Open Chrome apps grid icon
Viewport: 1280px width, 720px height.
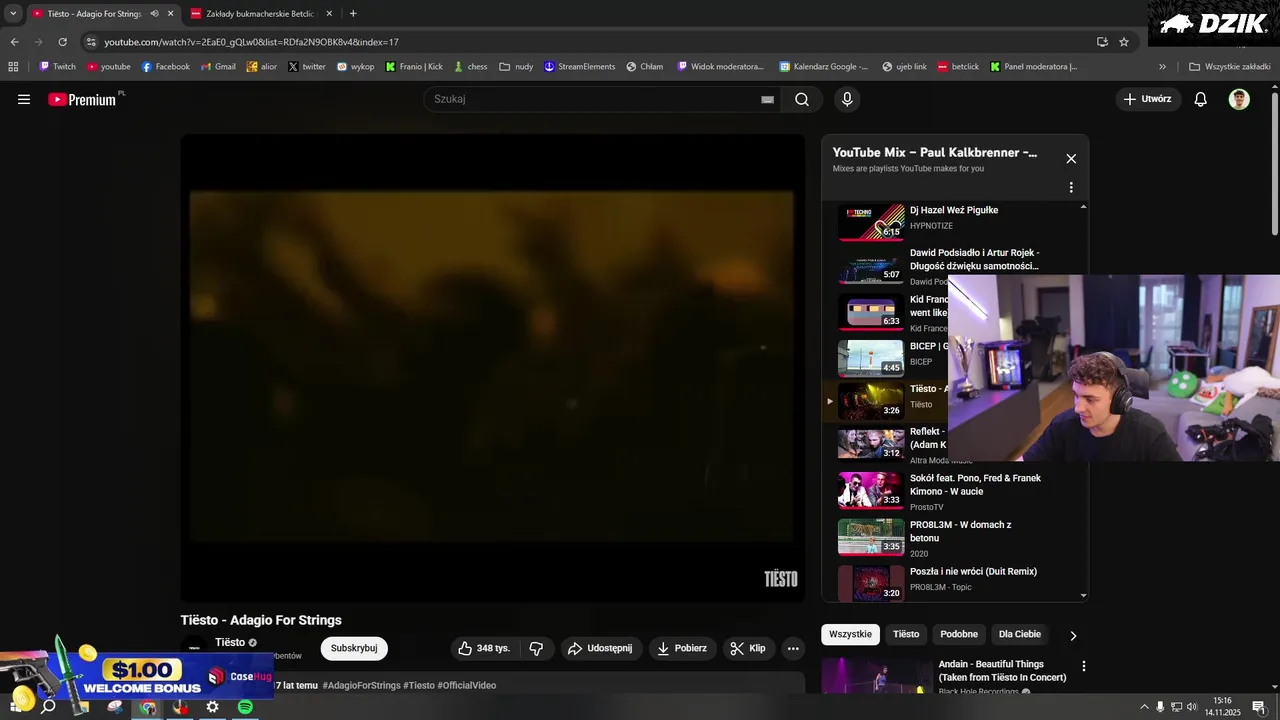point(13,67)
